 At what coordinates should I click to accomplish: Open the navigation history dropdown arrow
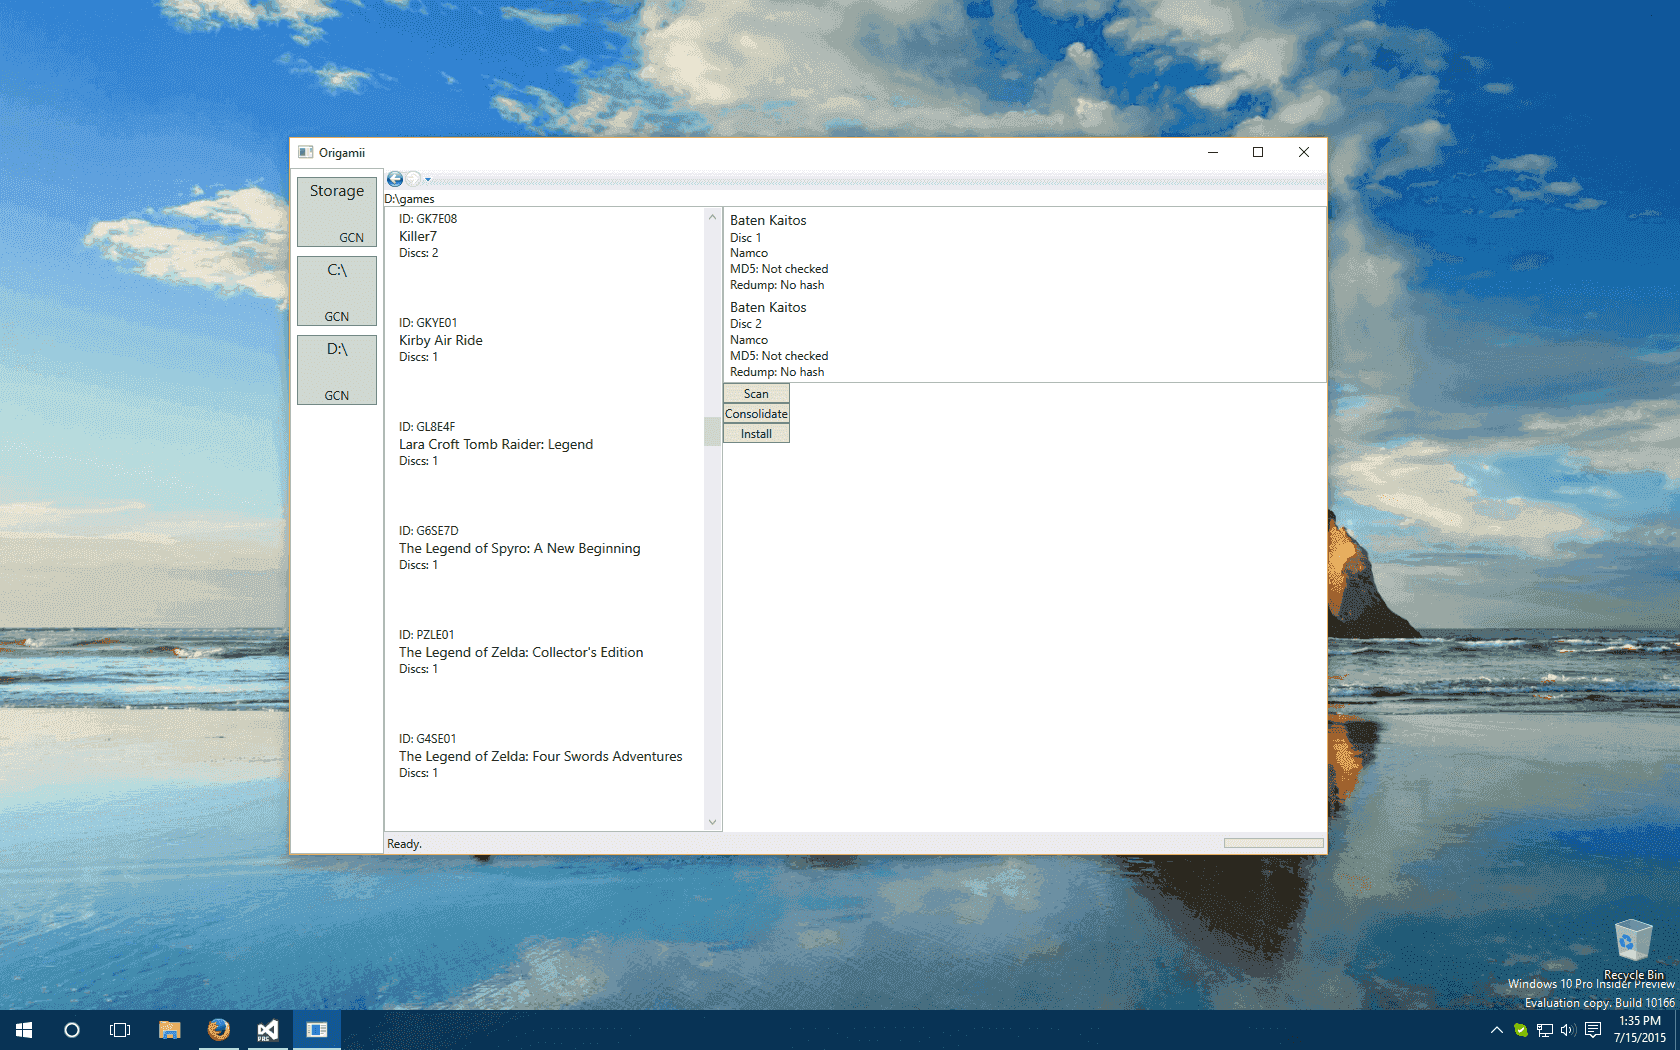pos(428,180)
